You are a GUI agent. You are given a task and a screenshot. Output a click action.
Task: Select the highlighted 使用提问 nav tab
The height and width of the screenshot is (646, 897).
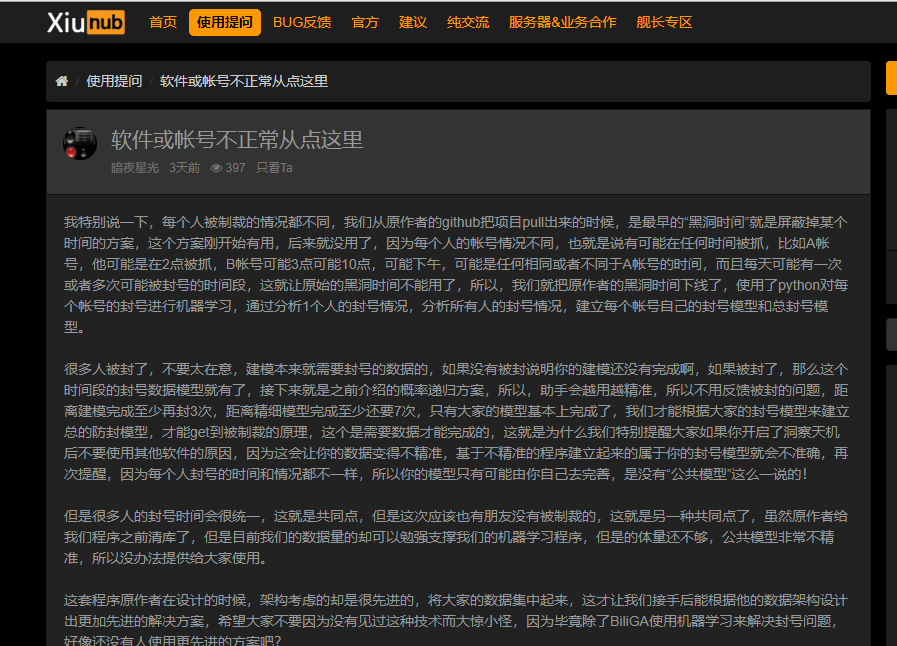(225, 22)
